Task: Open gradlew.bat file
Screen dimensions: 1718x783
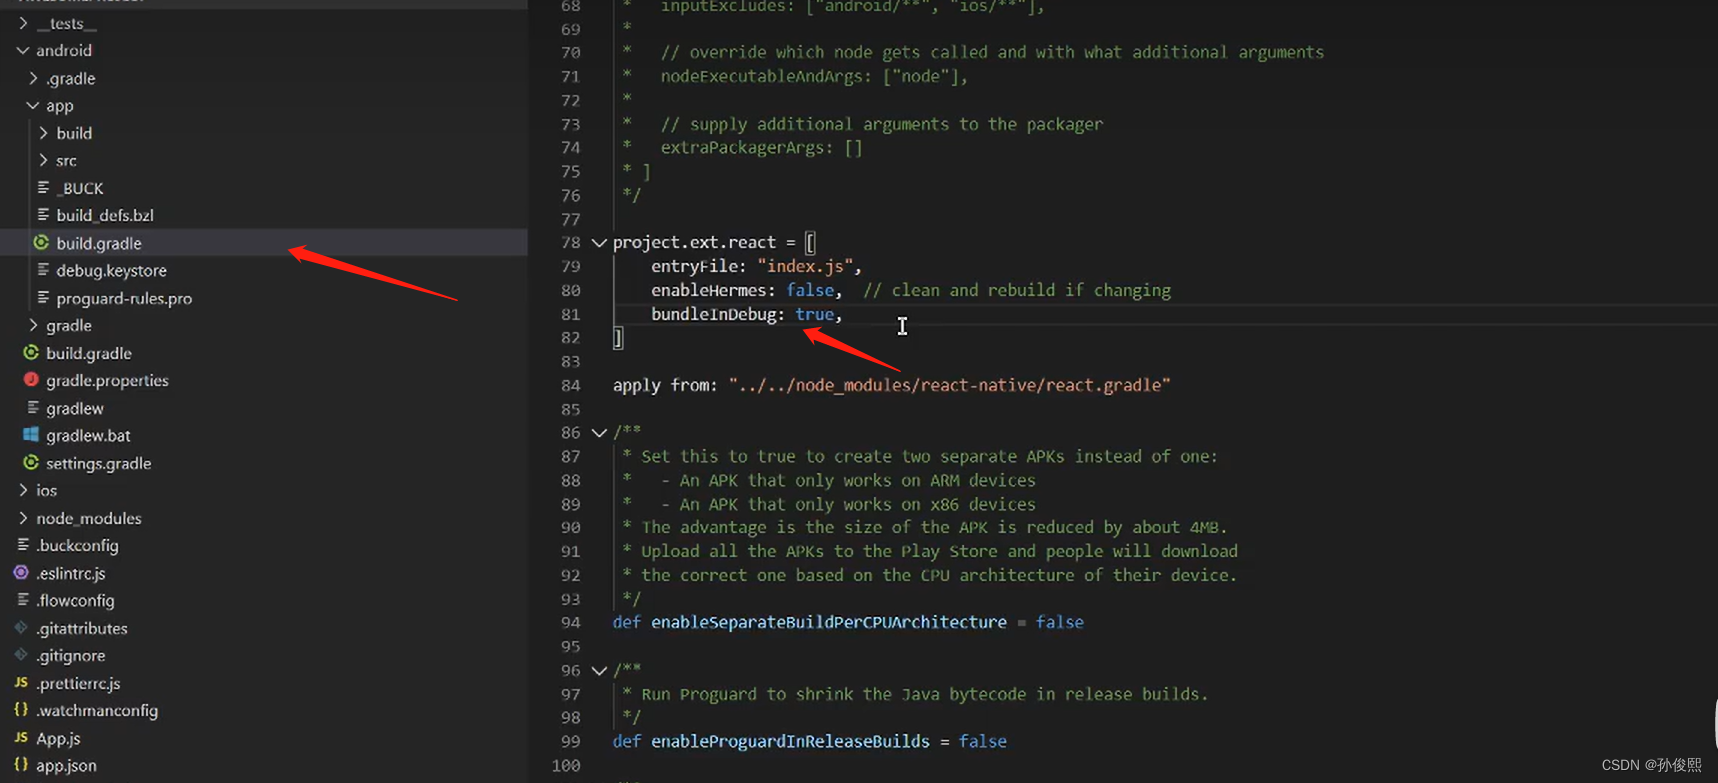Action: pyautogui.click(x=88, y=435)
